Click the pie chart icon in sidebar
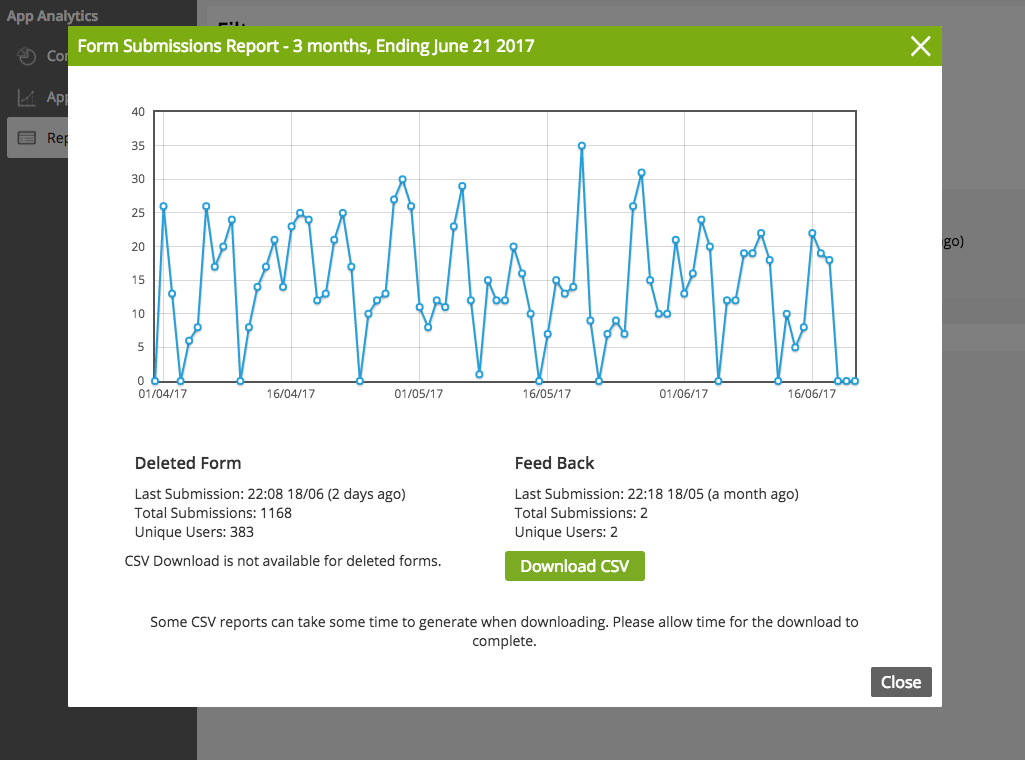 tap(27, 56)
